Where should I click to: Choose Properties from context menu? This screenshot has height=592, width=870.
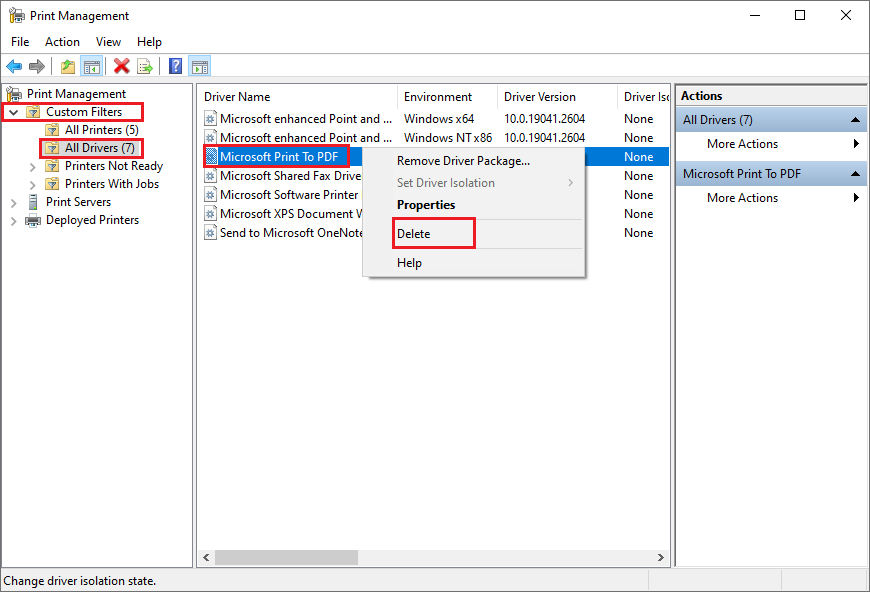click(x=473, y=205)
